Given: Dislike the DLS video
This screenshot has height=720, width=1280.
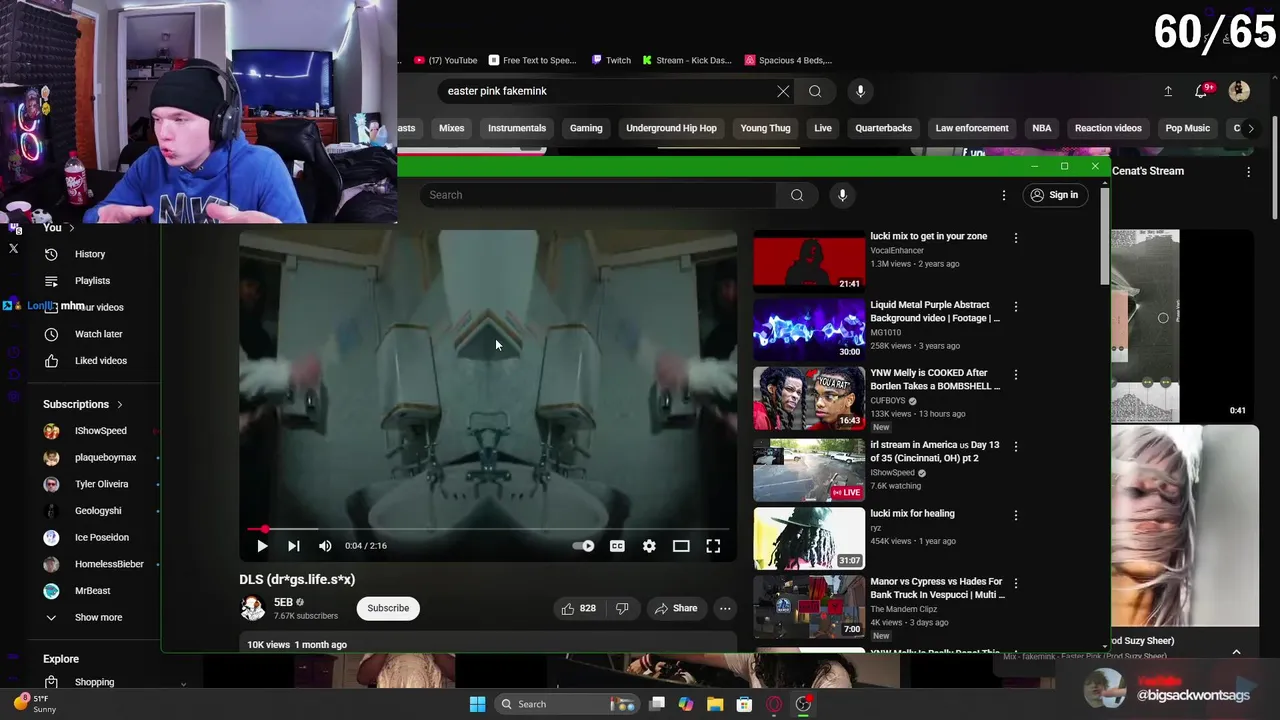Looking at the screenshot, I should pos(622,608).
